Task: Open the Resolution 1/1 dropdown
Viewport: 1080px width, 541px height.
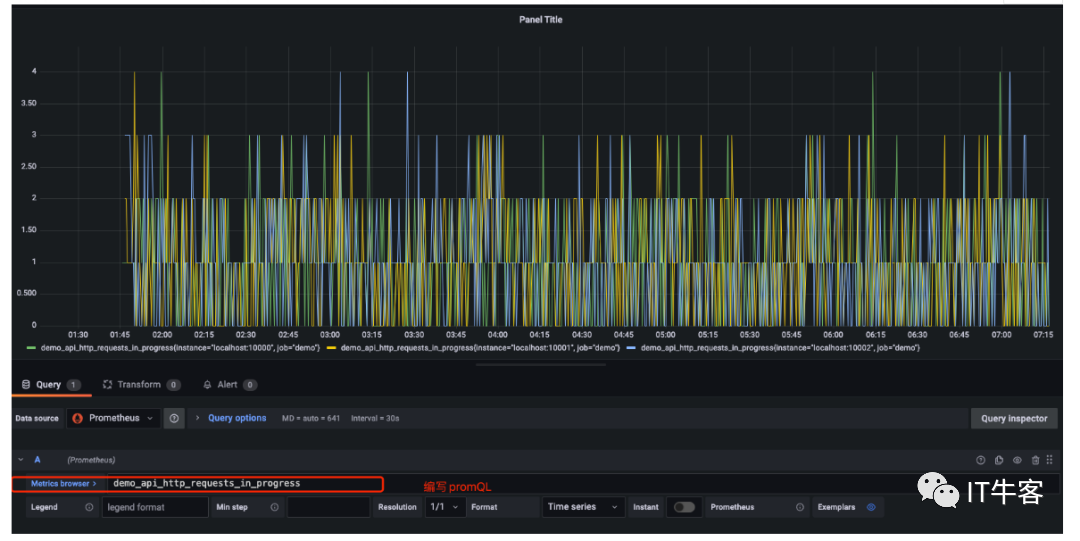Action: pos(444,507)
